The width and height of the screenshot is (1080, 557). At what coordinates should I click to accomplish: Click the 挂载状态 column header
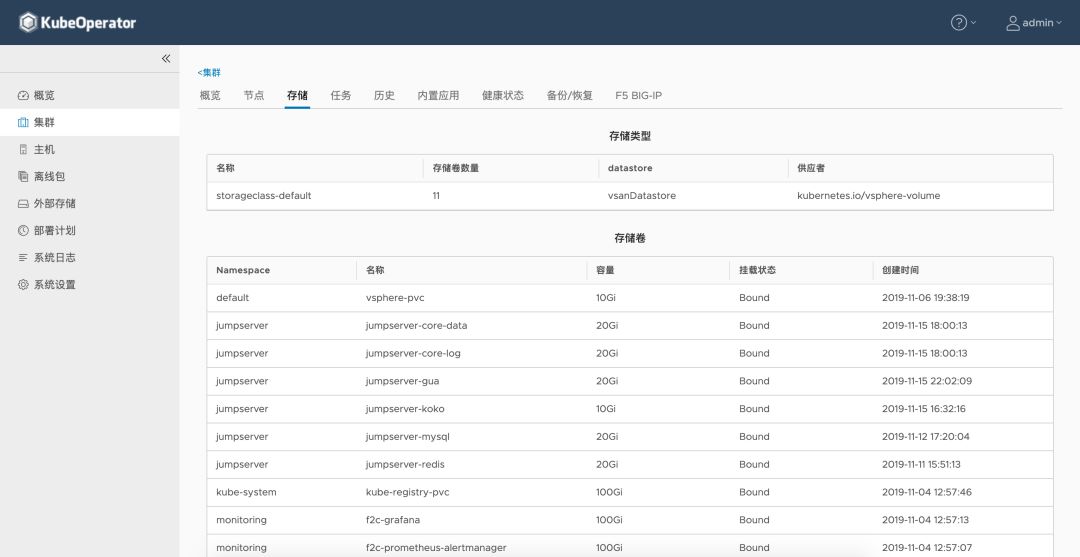click(758, 271)
